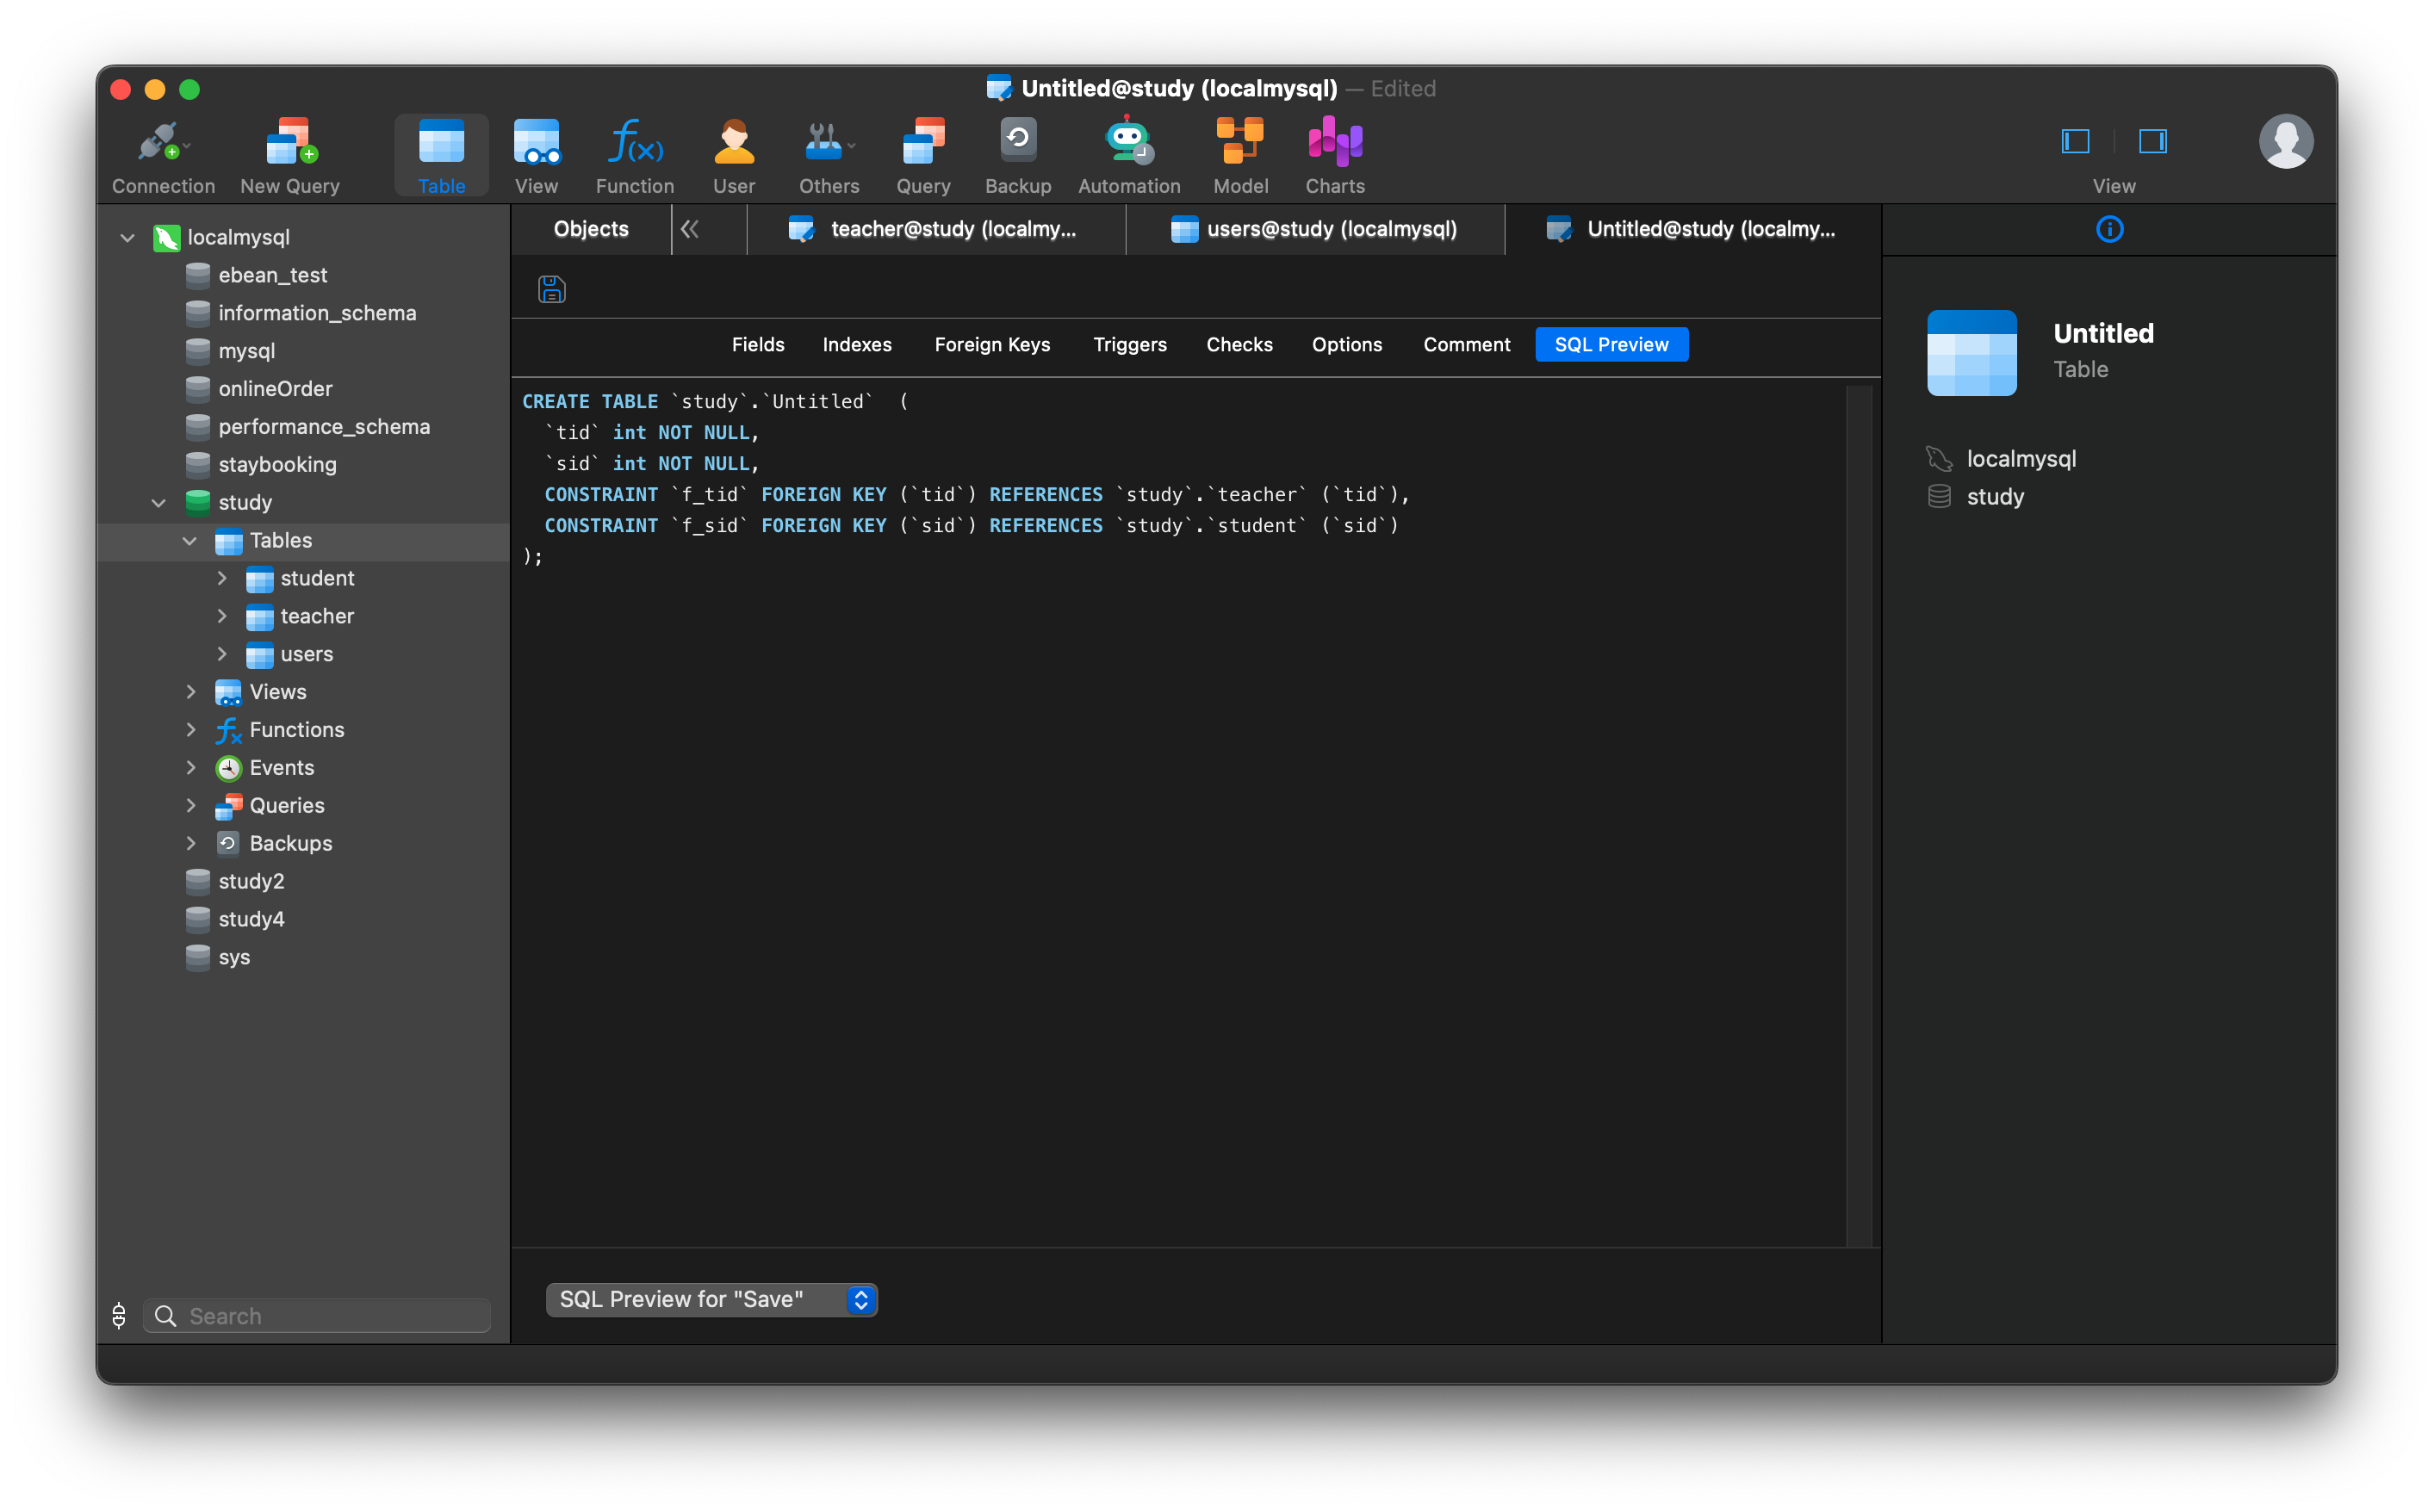Toggle the right information pane view

pyautogui.click(x=2152, y=141)
